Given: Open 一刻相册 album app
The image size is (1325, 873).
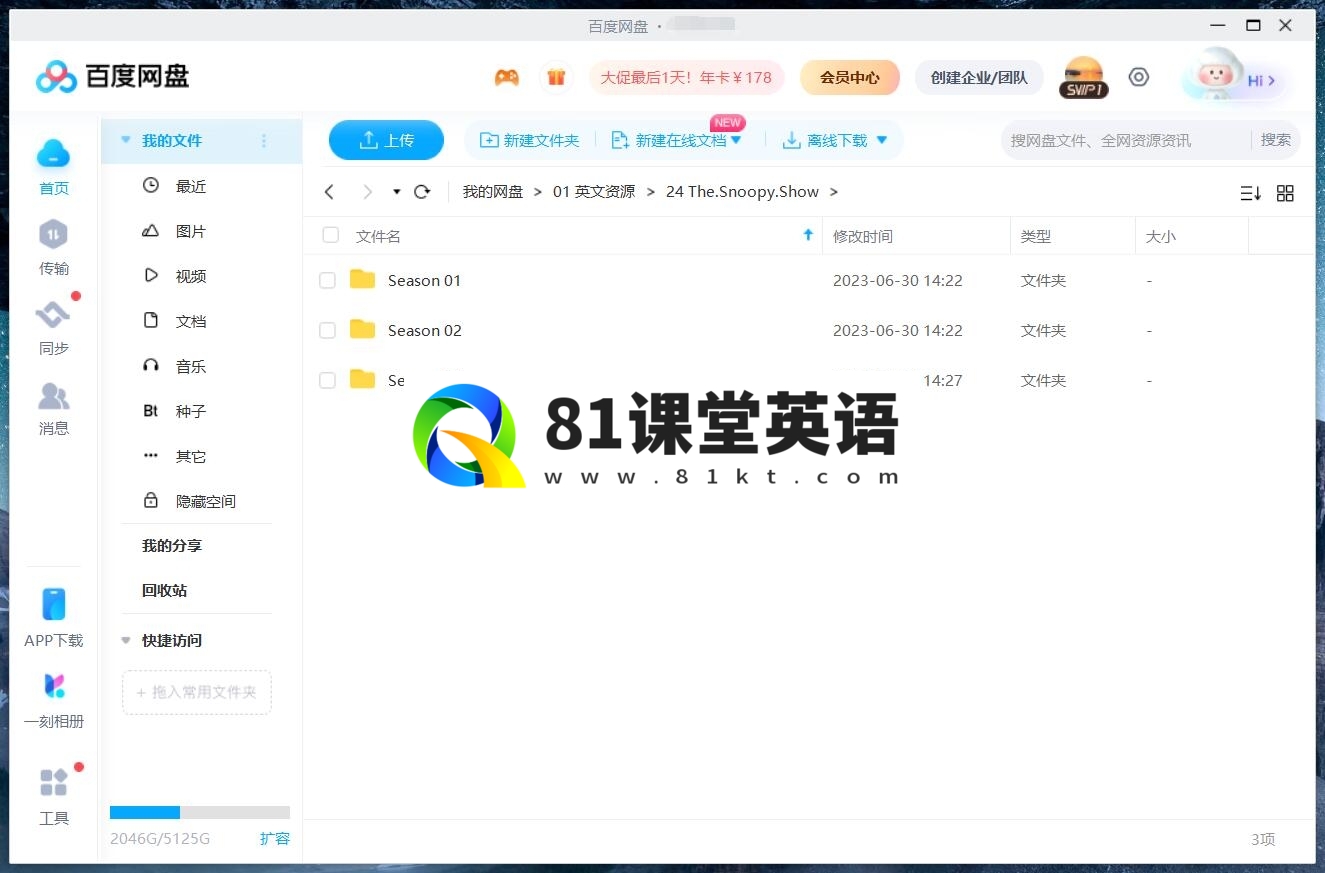Looking at the screenshot, I should (54, 700).
